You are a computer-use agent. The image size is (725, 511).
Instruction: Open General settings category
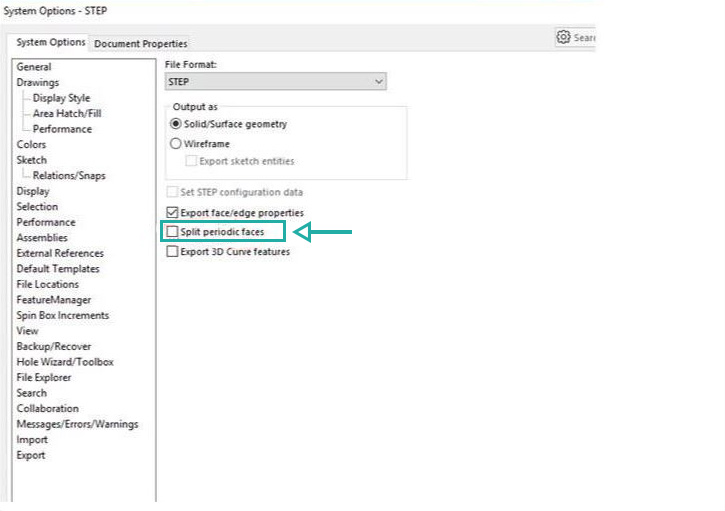34,67
